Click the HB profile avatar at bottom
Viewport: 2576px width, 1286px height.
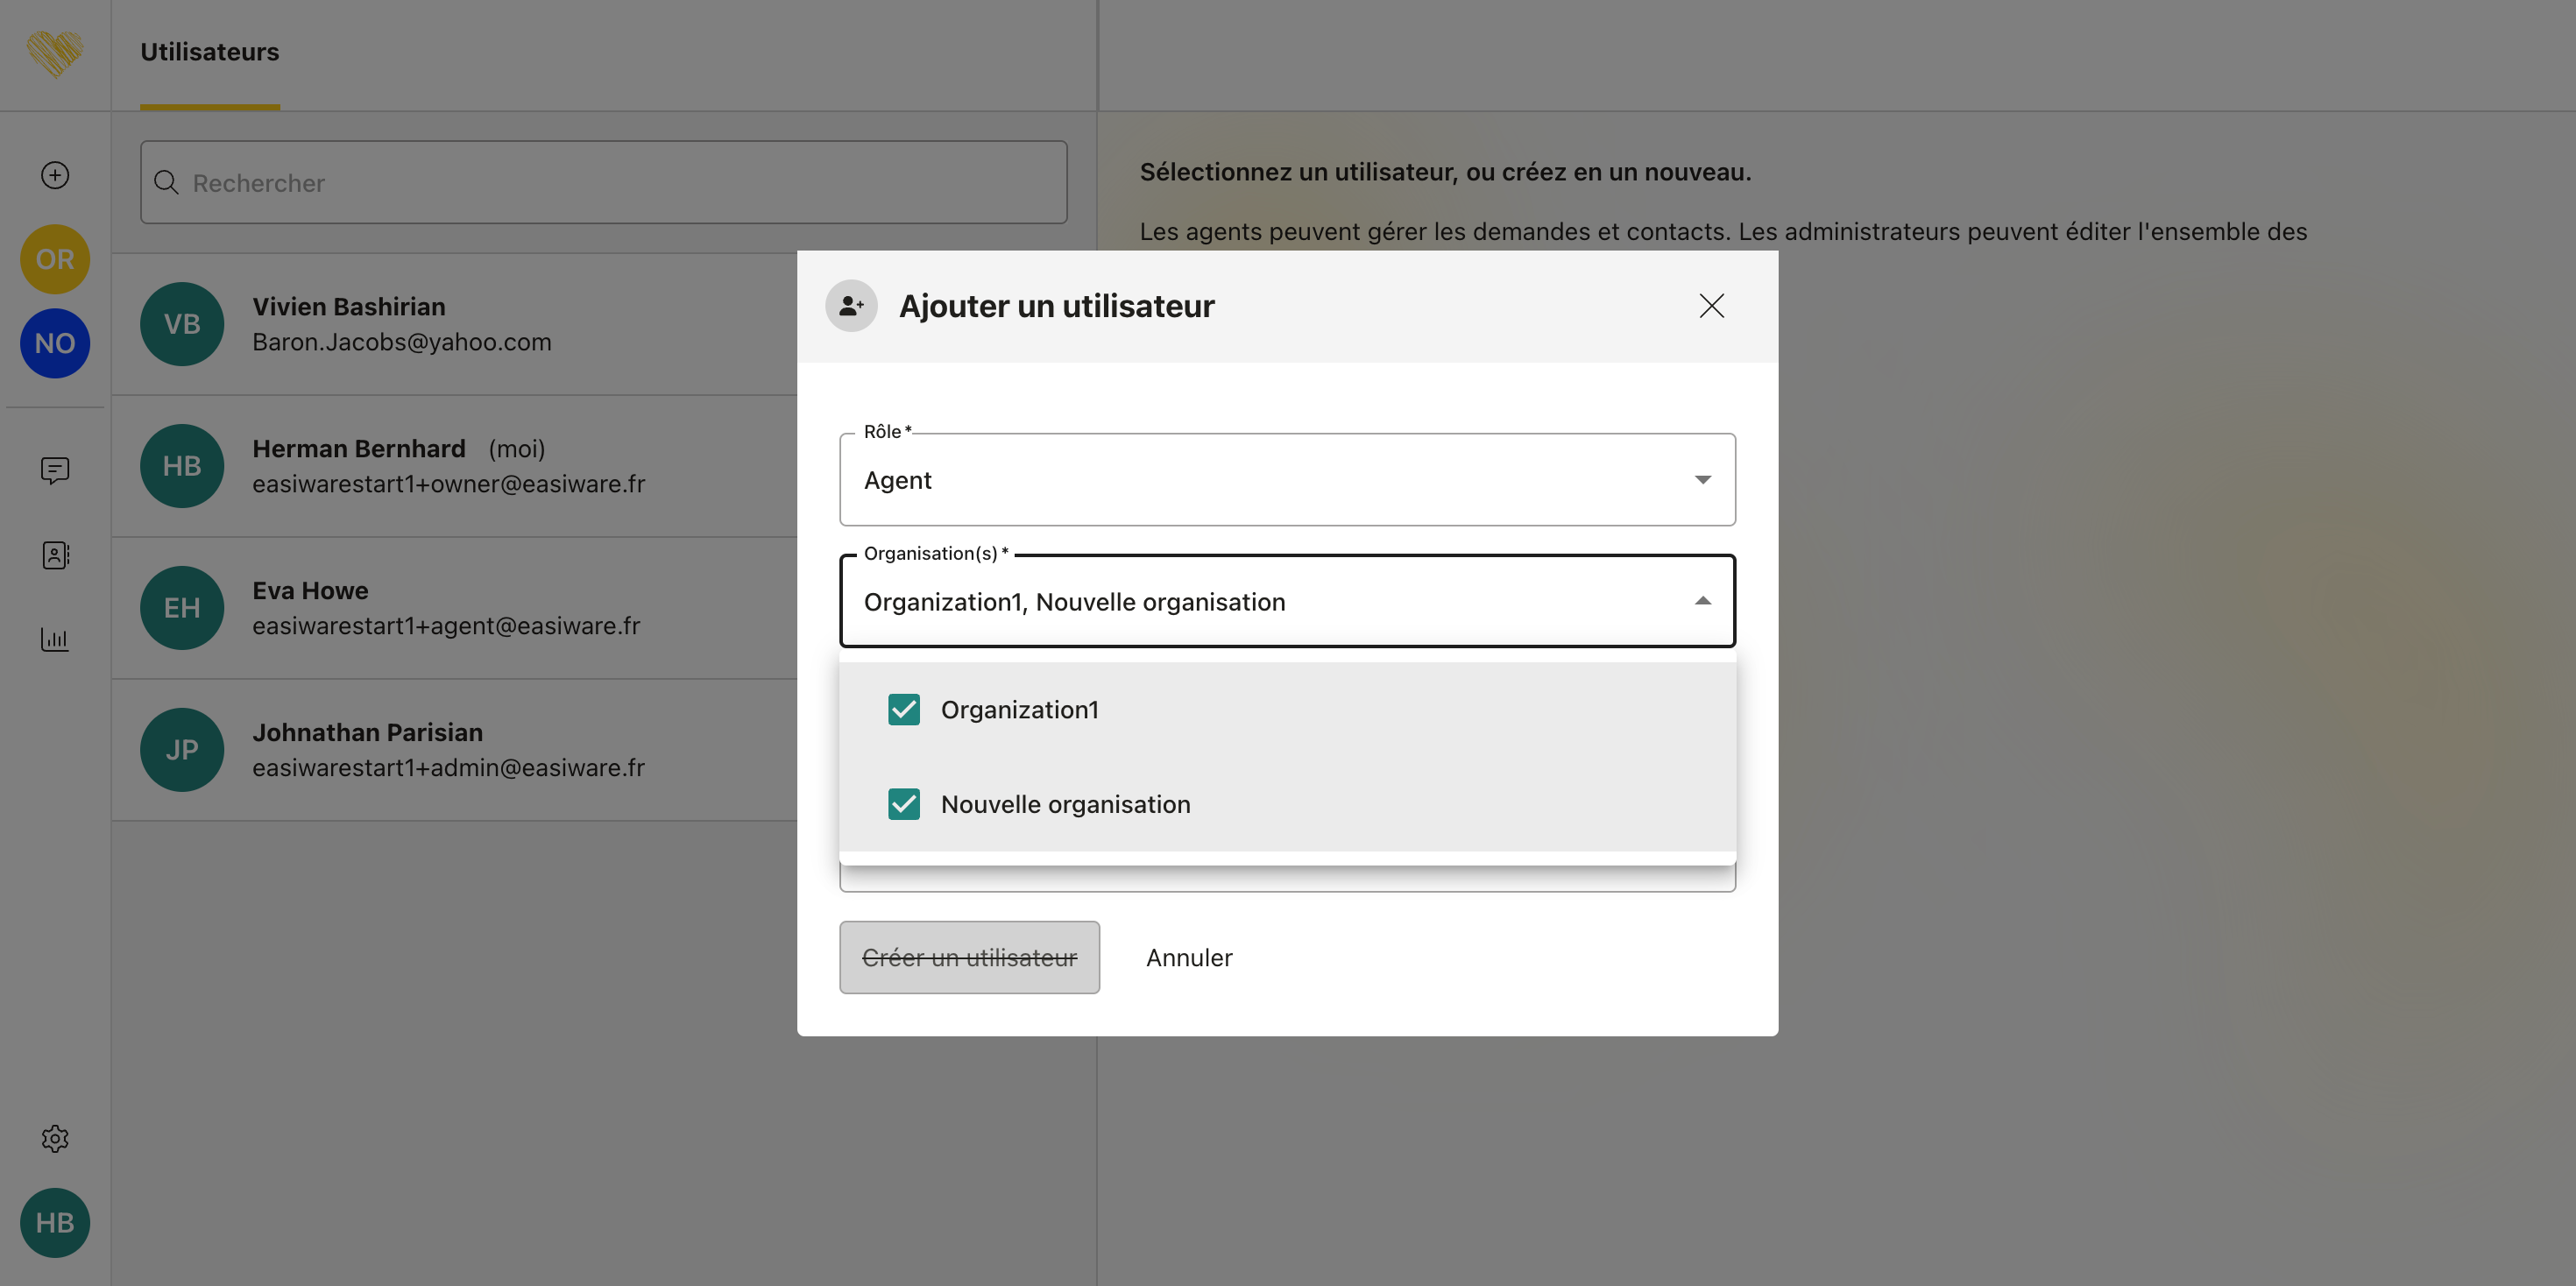(x=55, y=1222)
